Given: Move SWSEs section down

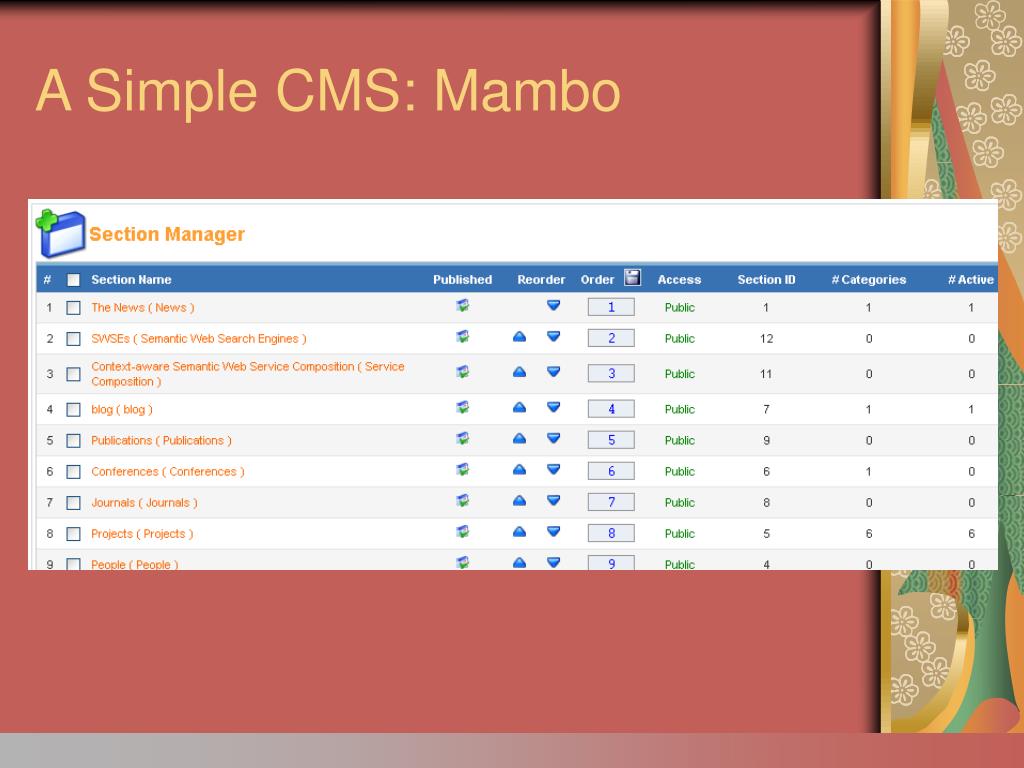Looking at the screenshot, I should pos(553,336).
